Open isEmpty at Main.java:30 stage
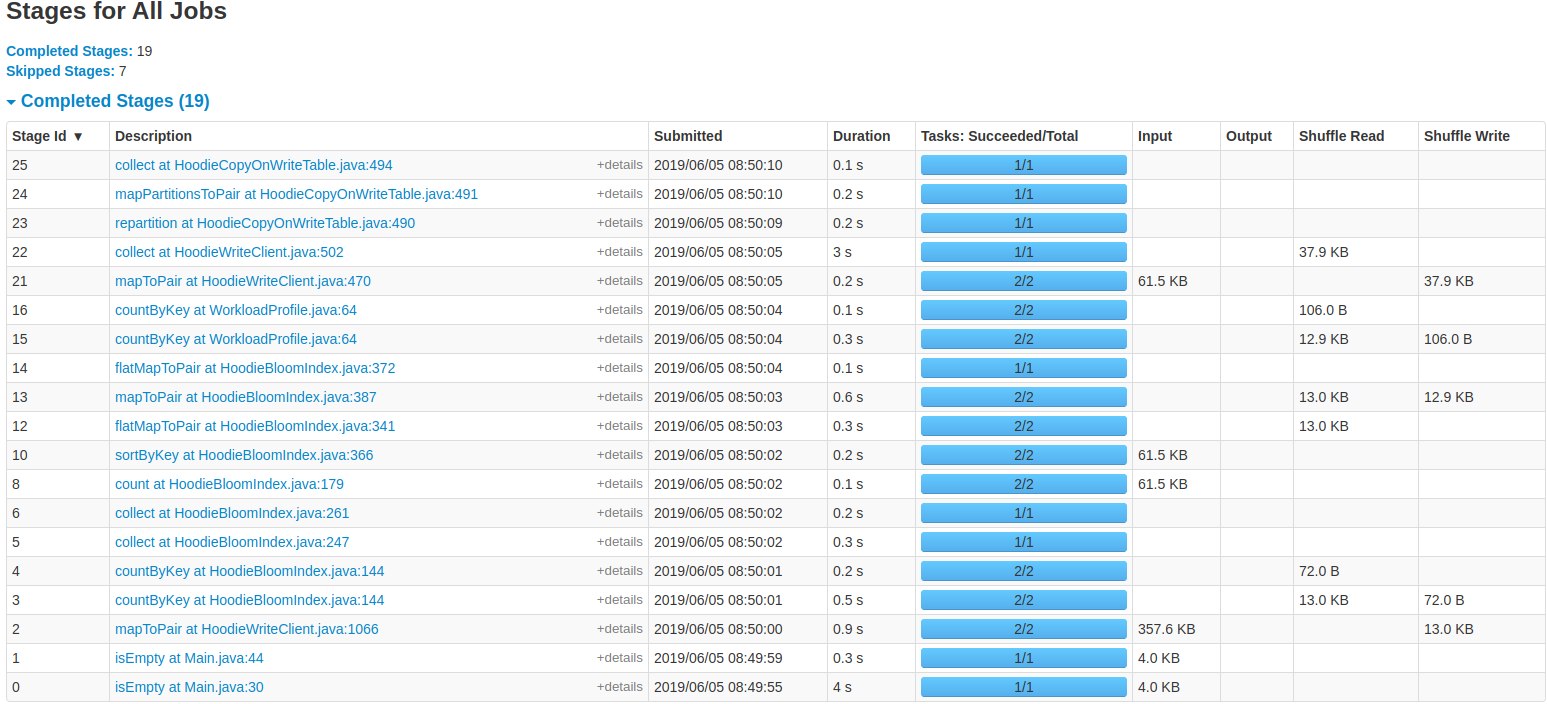The width and height of the screenshot is (1547, 704). coord(189,687)
